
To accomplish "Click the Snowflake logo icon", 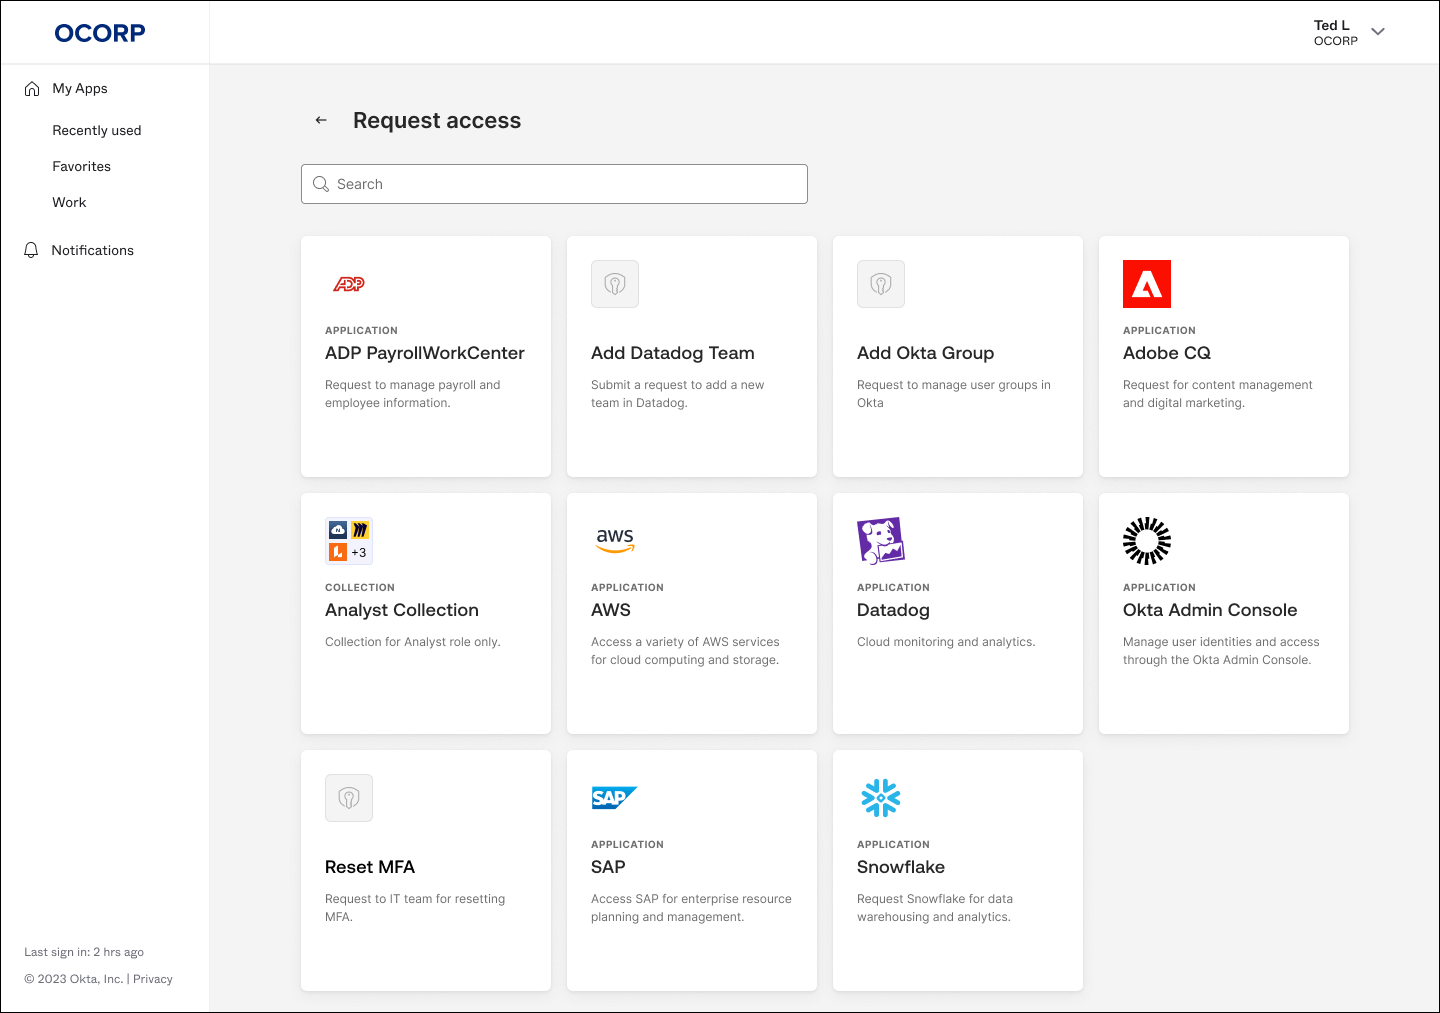I will [881, 798].
